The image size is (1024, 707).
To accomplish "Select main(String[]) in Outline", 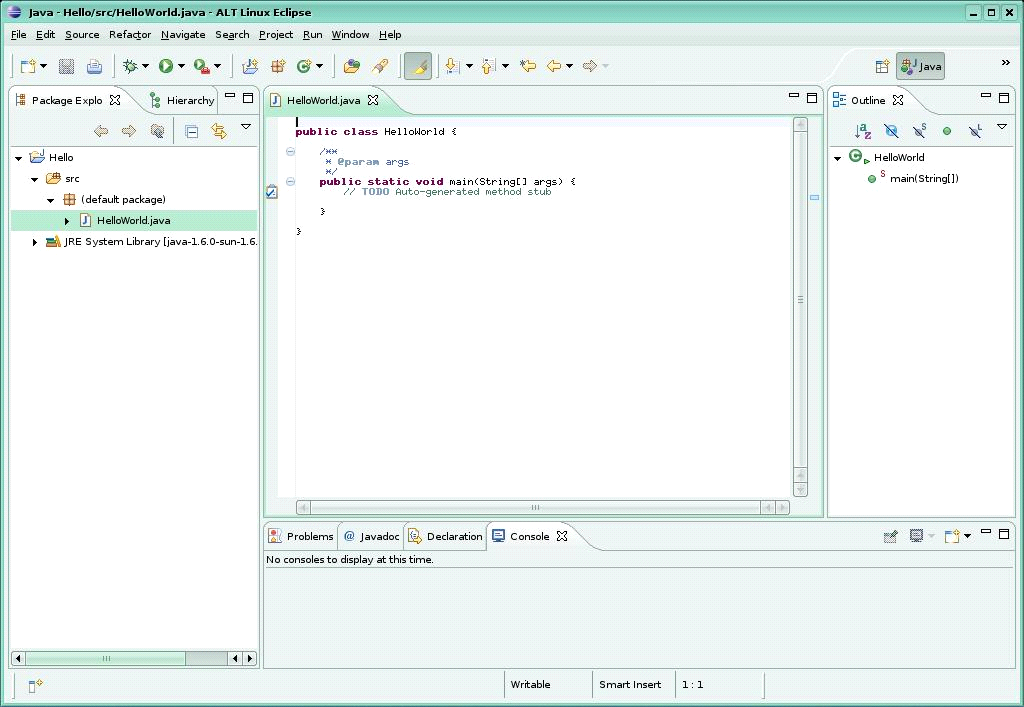I will coord(924,178).
